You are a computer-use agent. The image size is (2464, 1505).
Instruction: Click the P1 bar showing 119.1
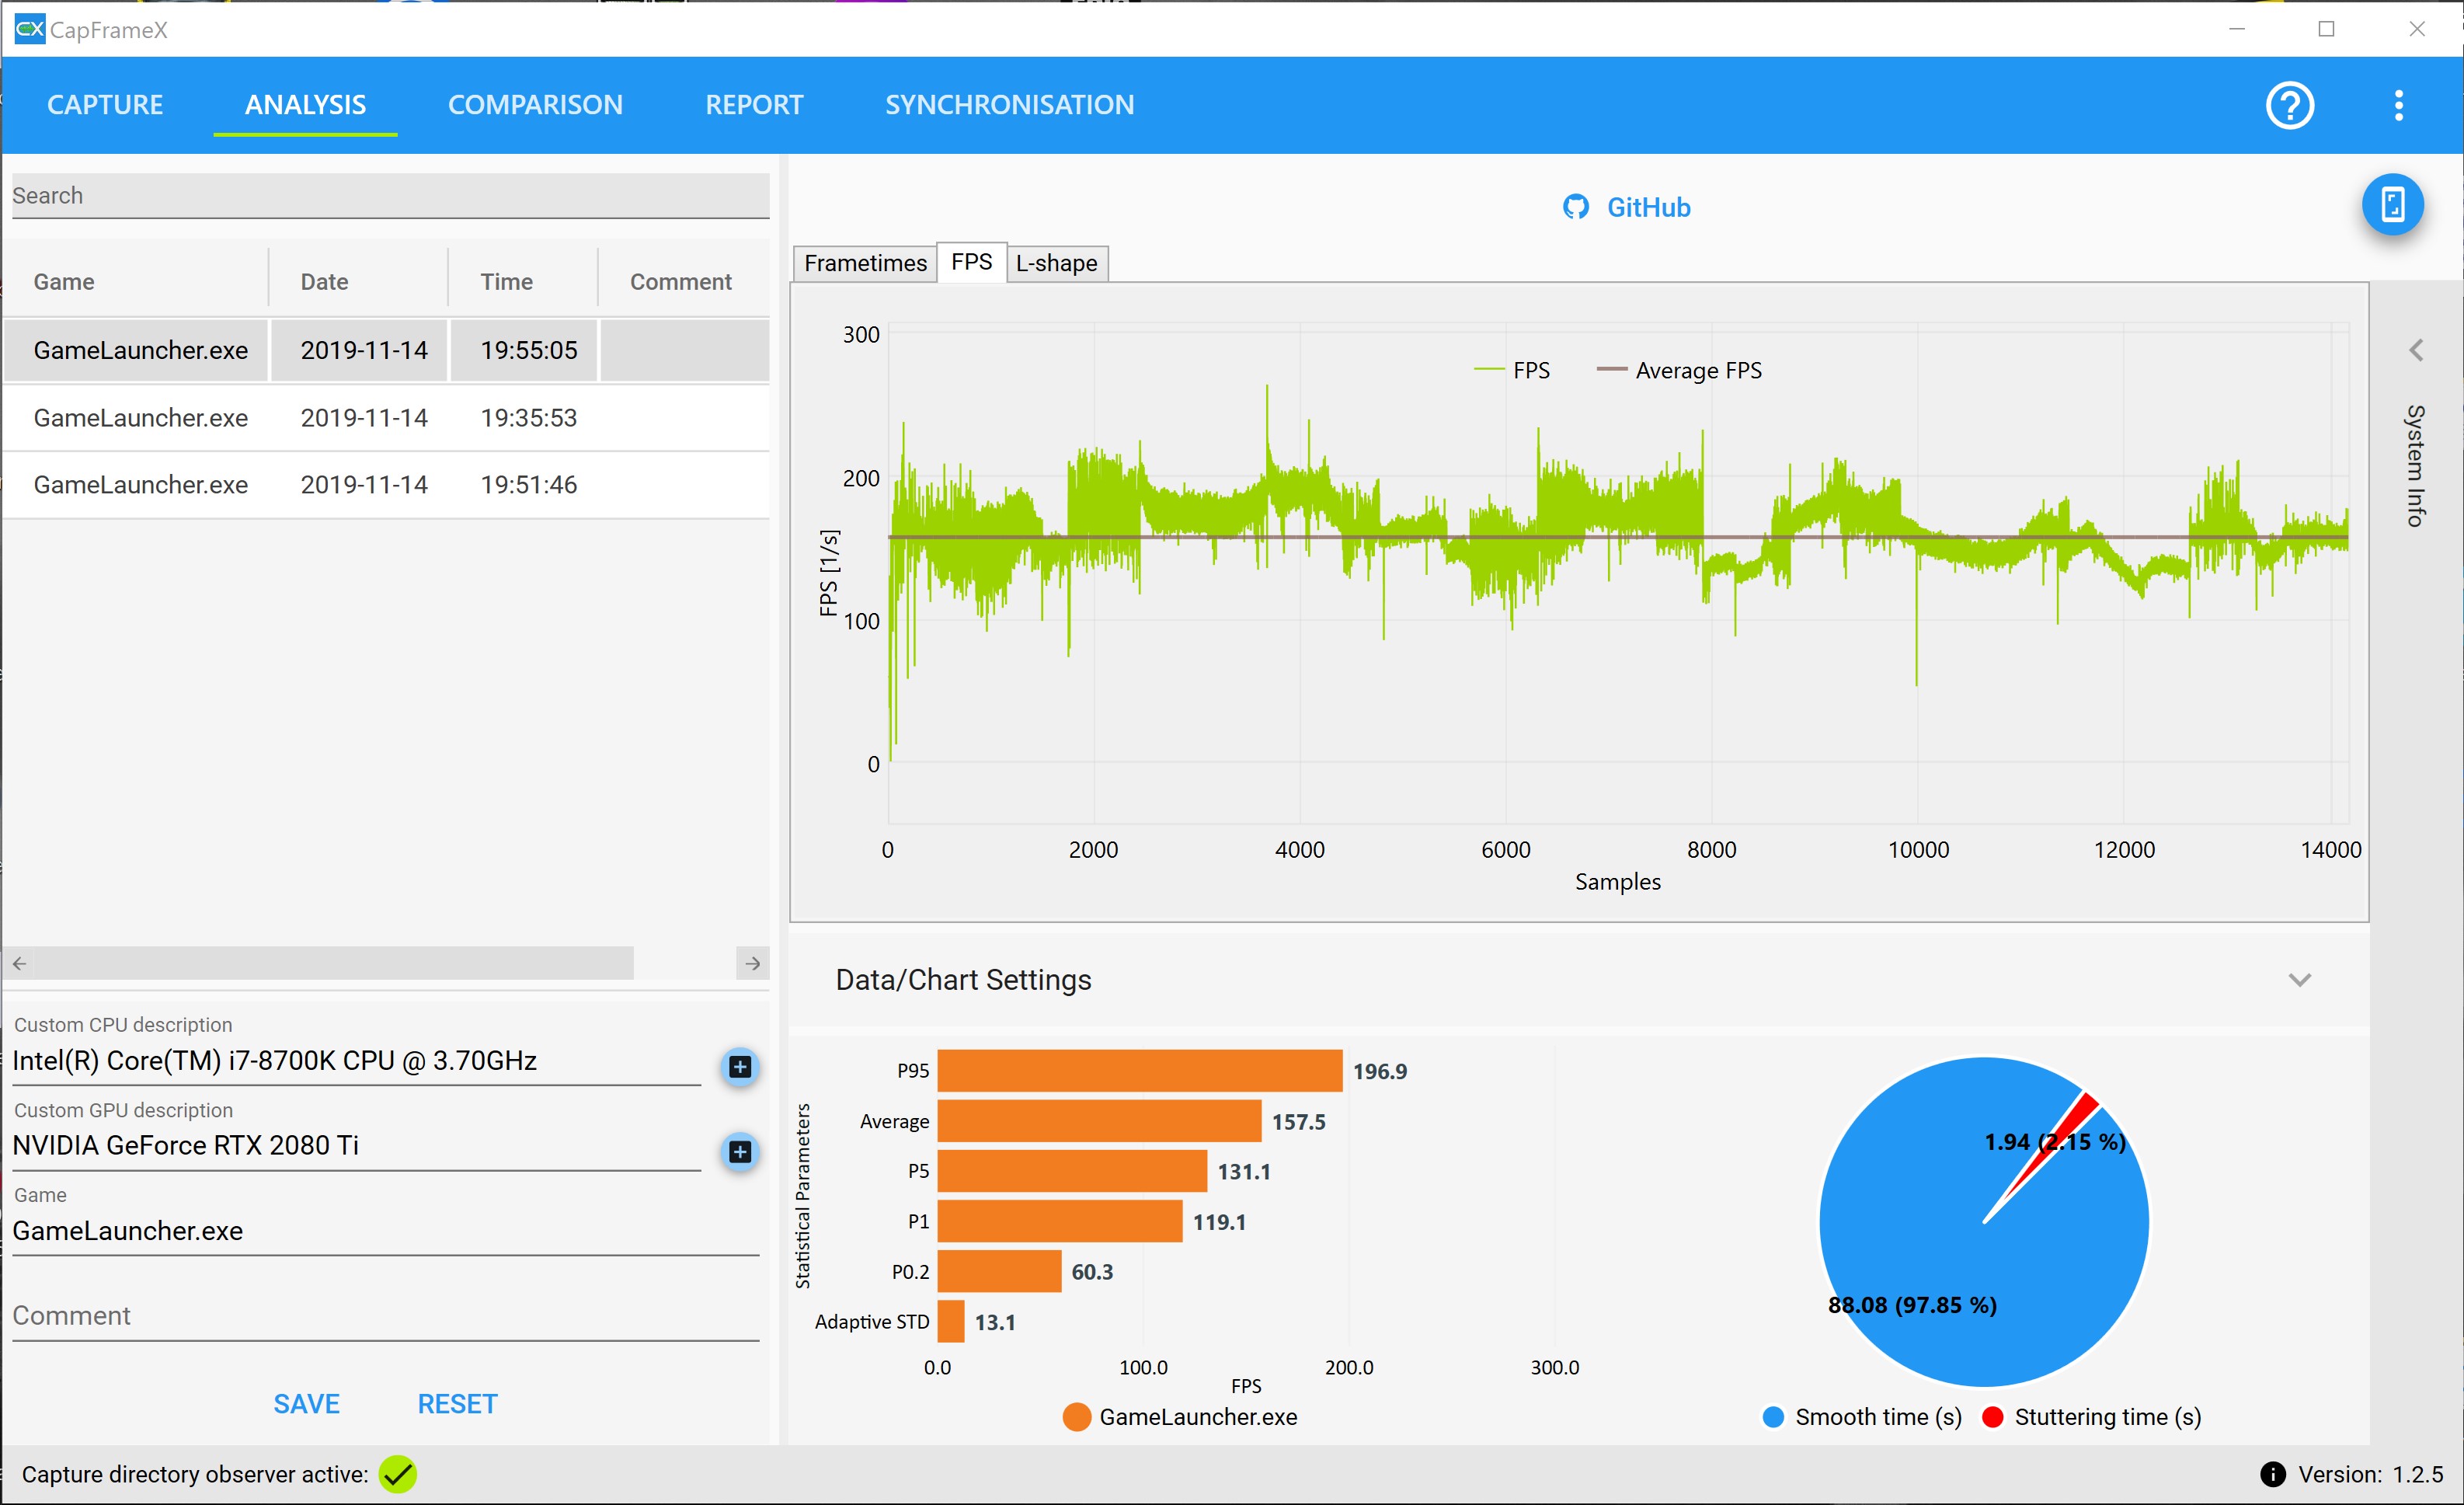1059,1221
